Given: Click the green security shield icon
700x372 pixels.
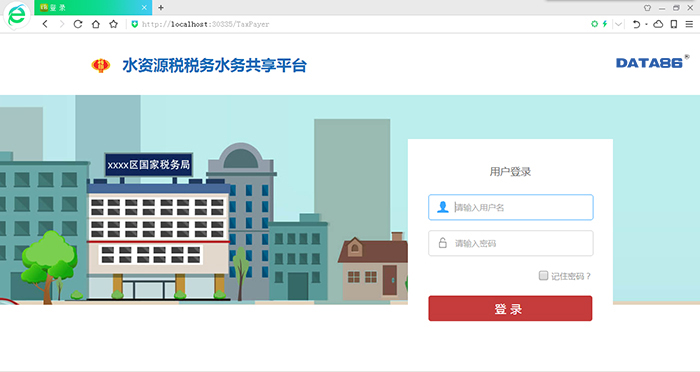Looking at the screenshot, I should [134, 24].
